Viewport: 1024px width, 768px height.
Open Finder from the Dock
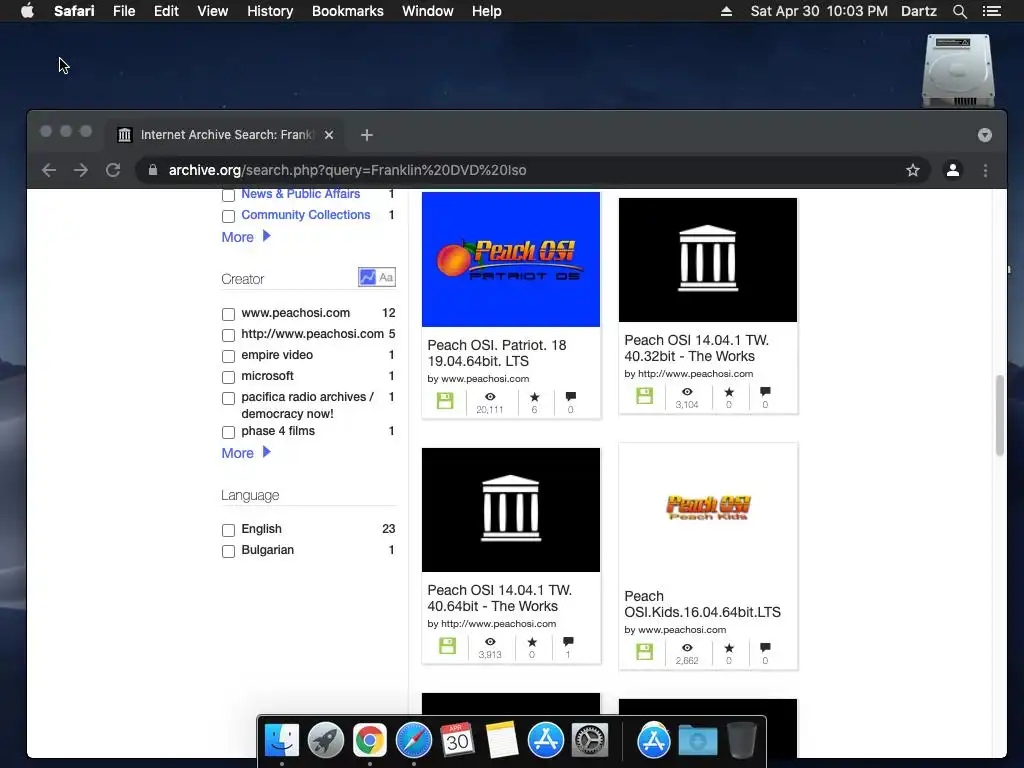coord(281,740)
